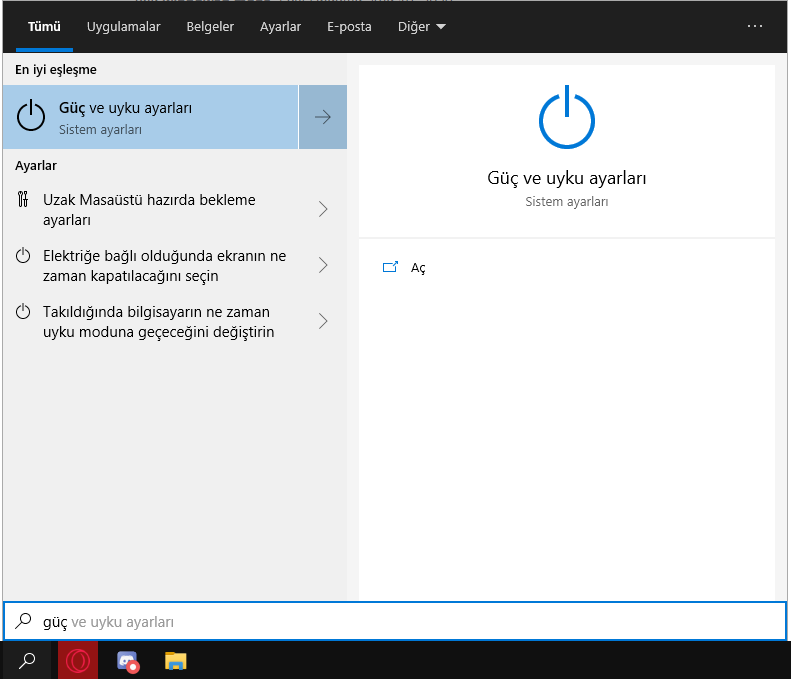Click the taskbar search button
Viewport: 791px width, 679px height.
[27, 660]
